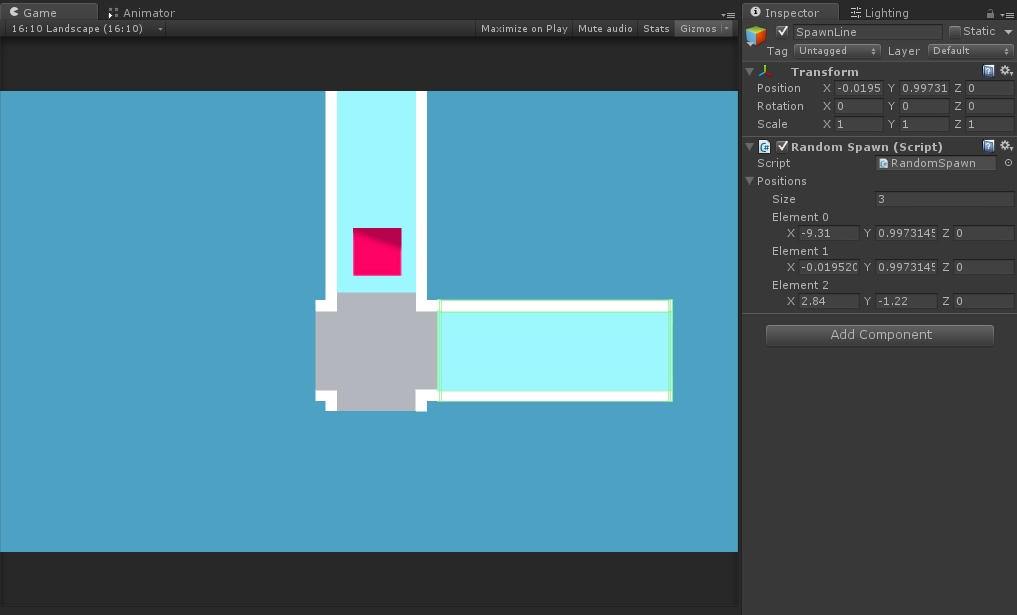Open the Transform gear settings menu
Image resolution: width=1017 pixels, height=615 pixels.
[1005, 71]
